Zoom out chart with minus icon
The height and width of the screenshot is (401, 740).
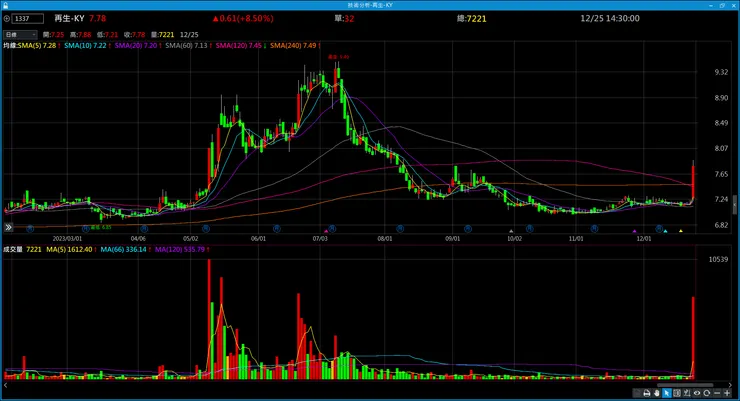[x=717, y=393]
